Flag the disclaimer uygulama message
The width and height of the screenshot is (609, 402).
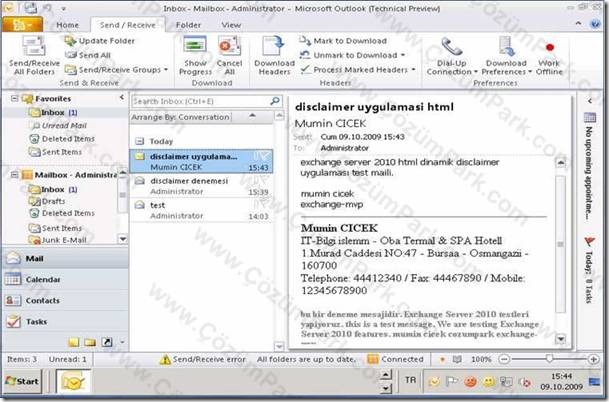pyautogui.click(x=264, y=156)
